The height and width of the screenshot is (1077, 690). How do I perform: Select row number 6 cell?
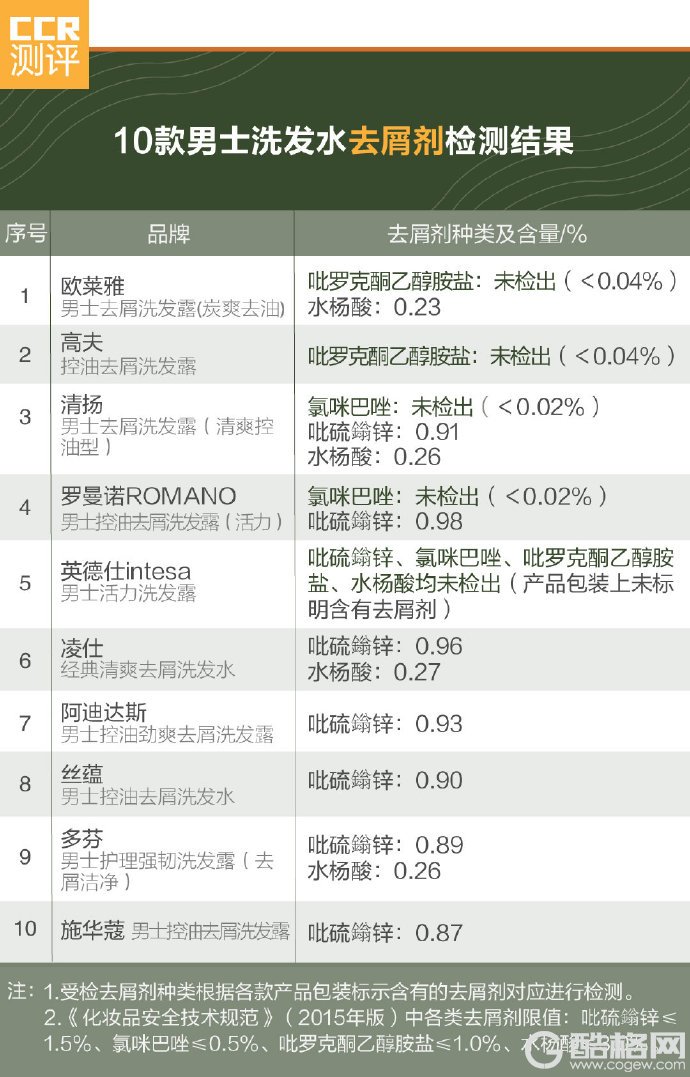click(25, 660)
